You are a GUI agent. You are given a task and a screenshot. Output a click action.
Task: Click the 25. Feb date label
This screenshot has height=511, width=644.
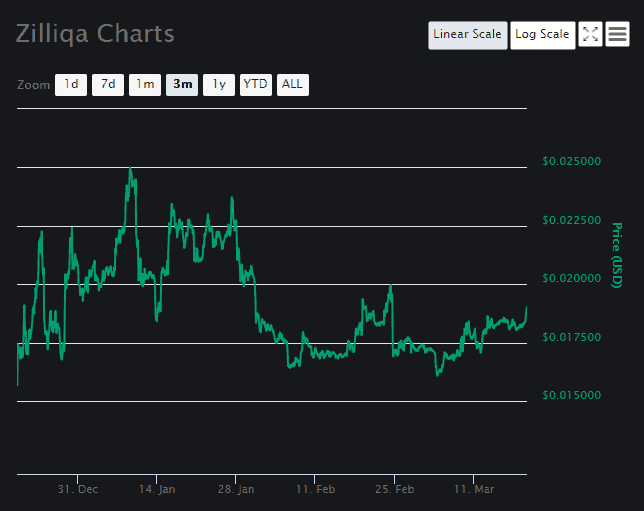click(394, 489)
